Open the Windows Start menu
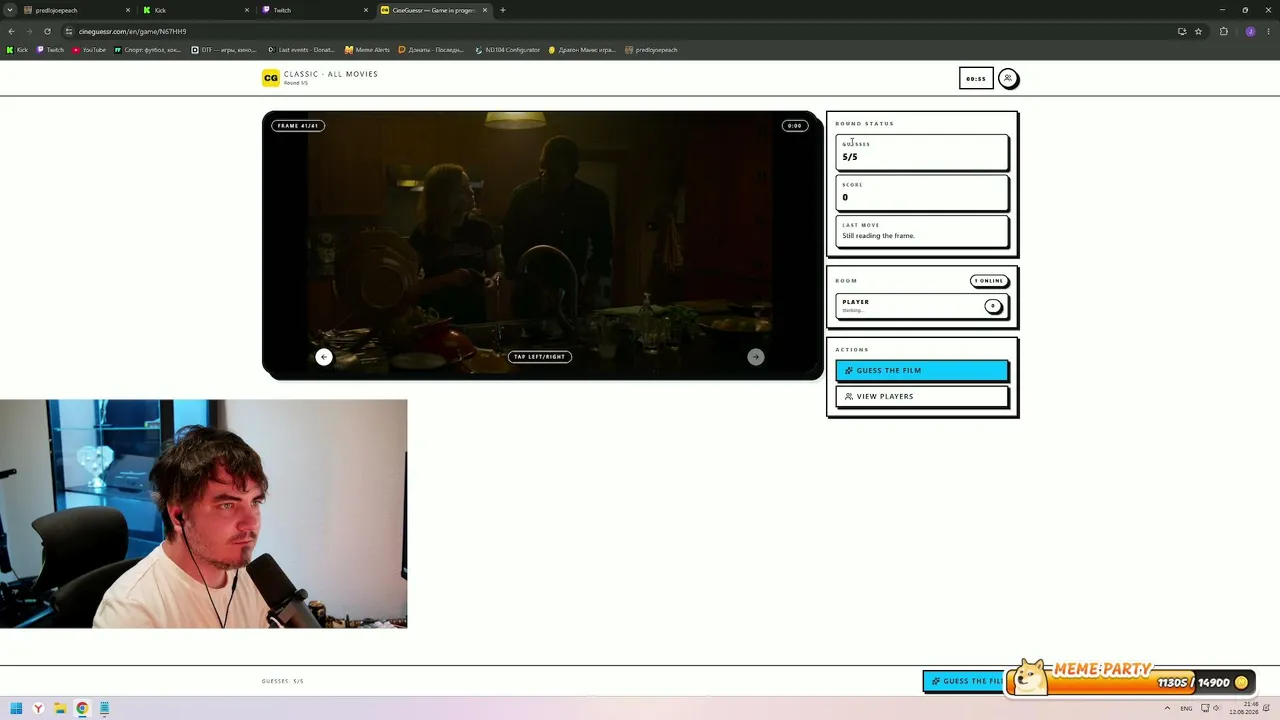The image size is (1280, 720). coord(16,709)
